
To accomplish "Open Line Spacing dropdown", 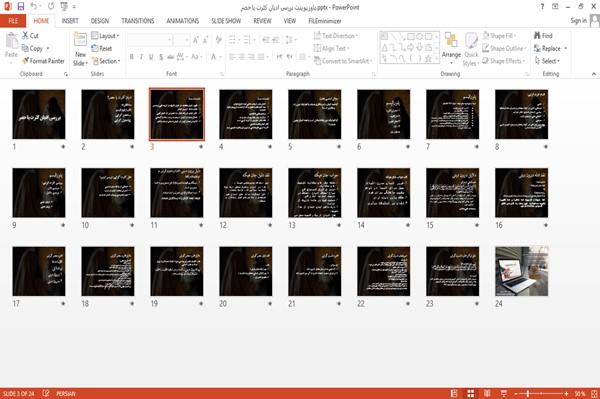I will [290, 40].
